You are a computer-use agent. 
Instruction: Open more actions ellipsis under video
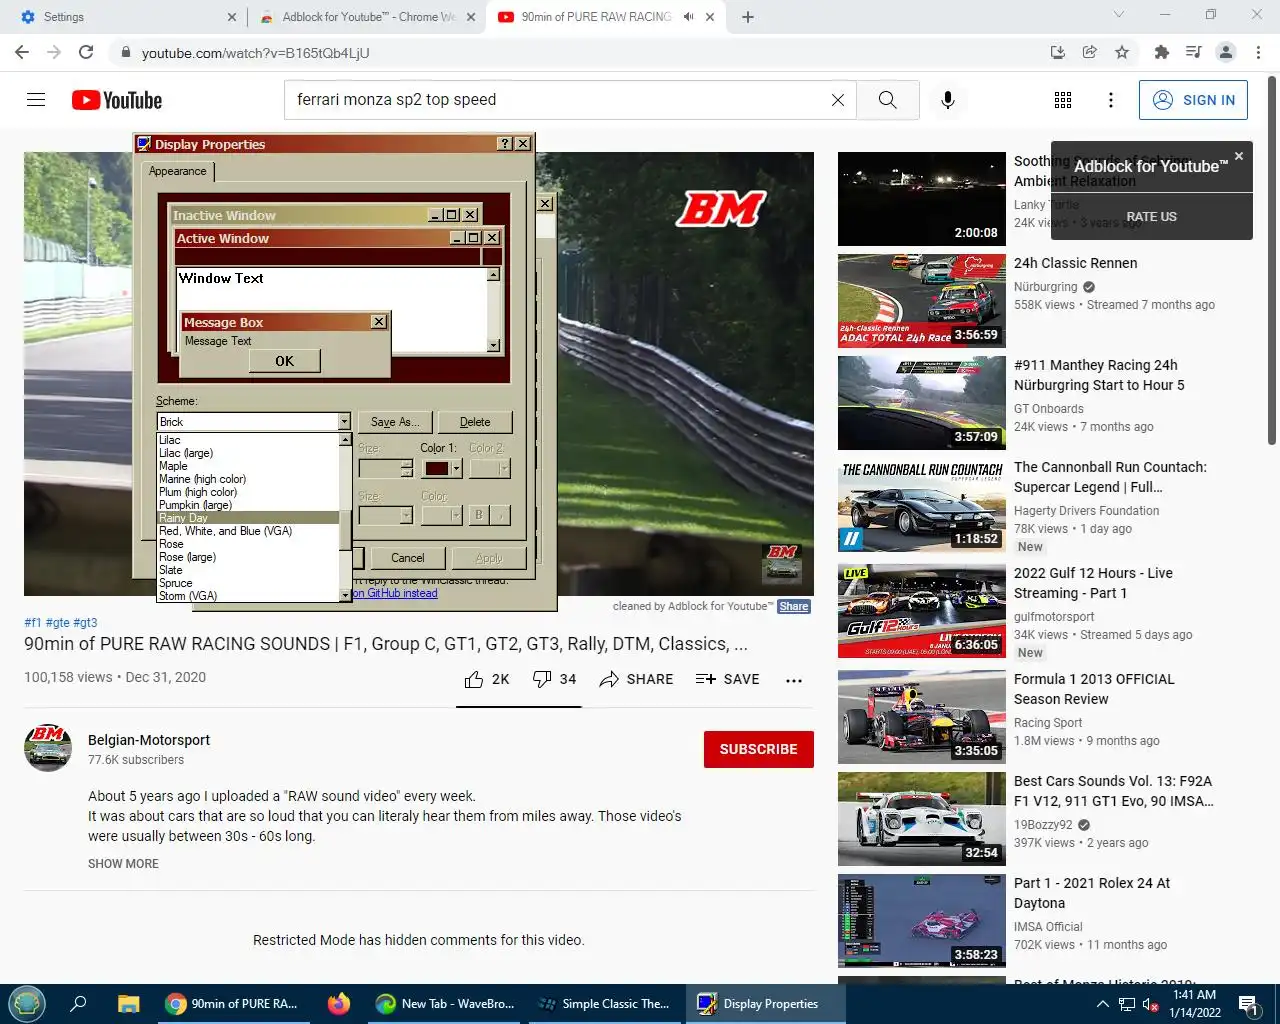794,680
